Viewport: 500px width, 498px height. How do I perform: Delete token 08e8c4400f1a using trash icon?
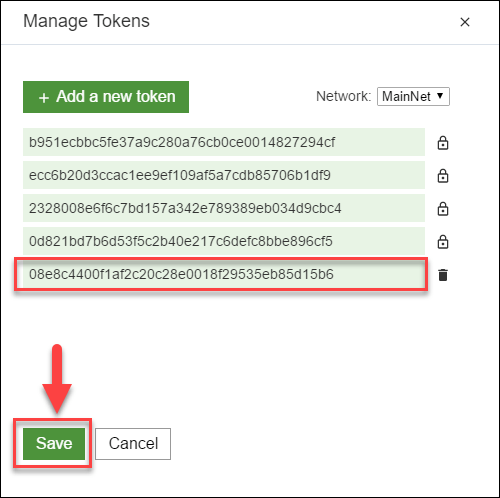point(443,275)
